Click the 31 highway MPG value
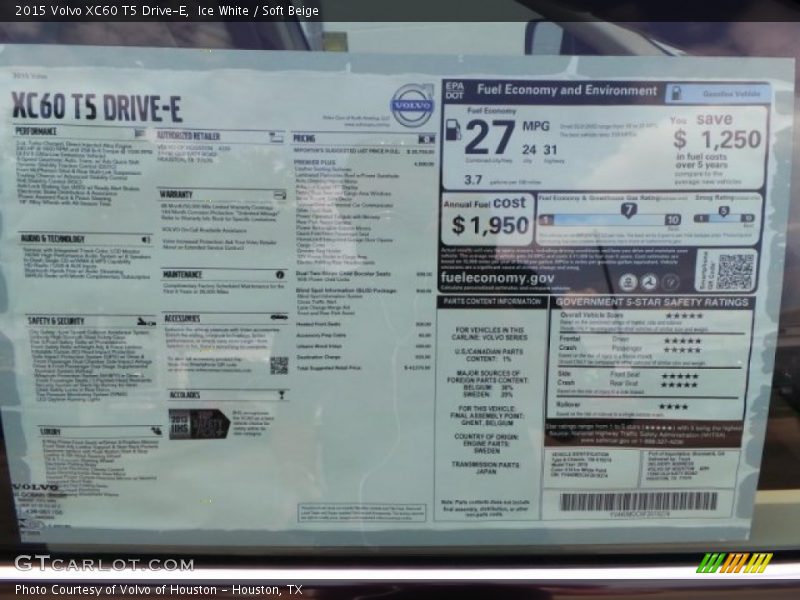Screen dimensions: 800x600 click(550, 149)
